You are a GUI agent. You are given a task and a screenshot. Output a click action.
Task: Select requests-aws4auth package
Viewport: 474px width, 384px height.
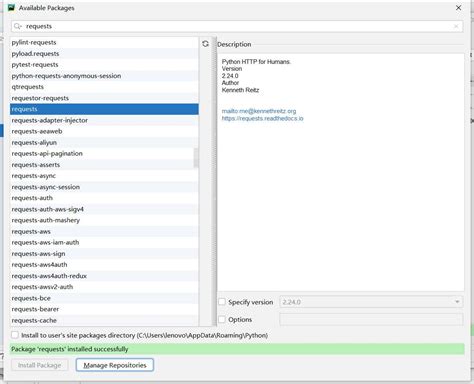point(104,265)
